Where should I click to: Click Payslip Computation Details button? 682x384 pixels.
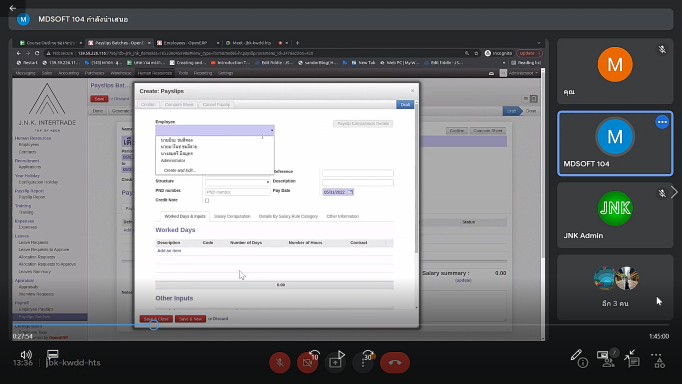[363, 124]
